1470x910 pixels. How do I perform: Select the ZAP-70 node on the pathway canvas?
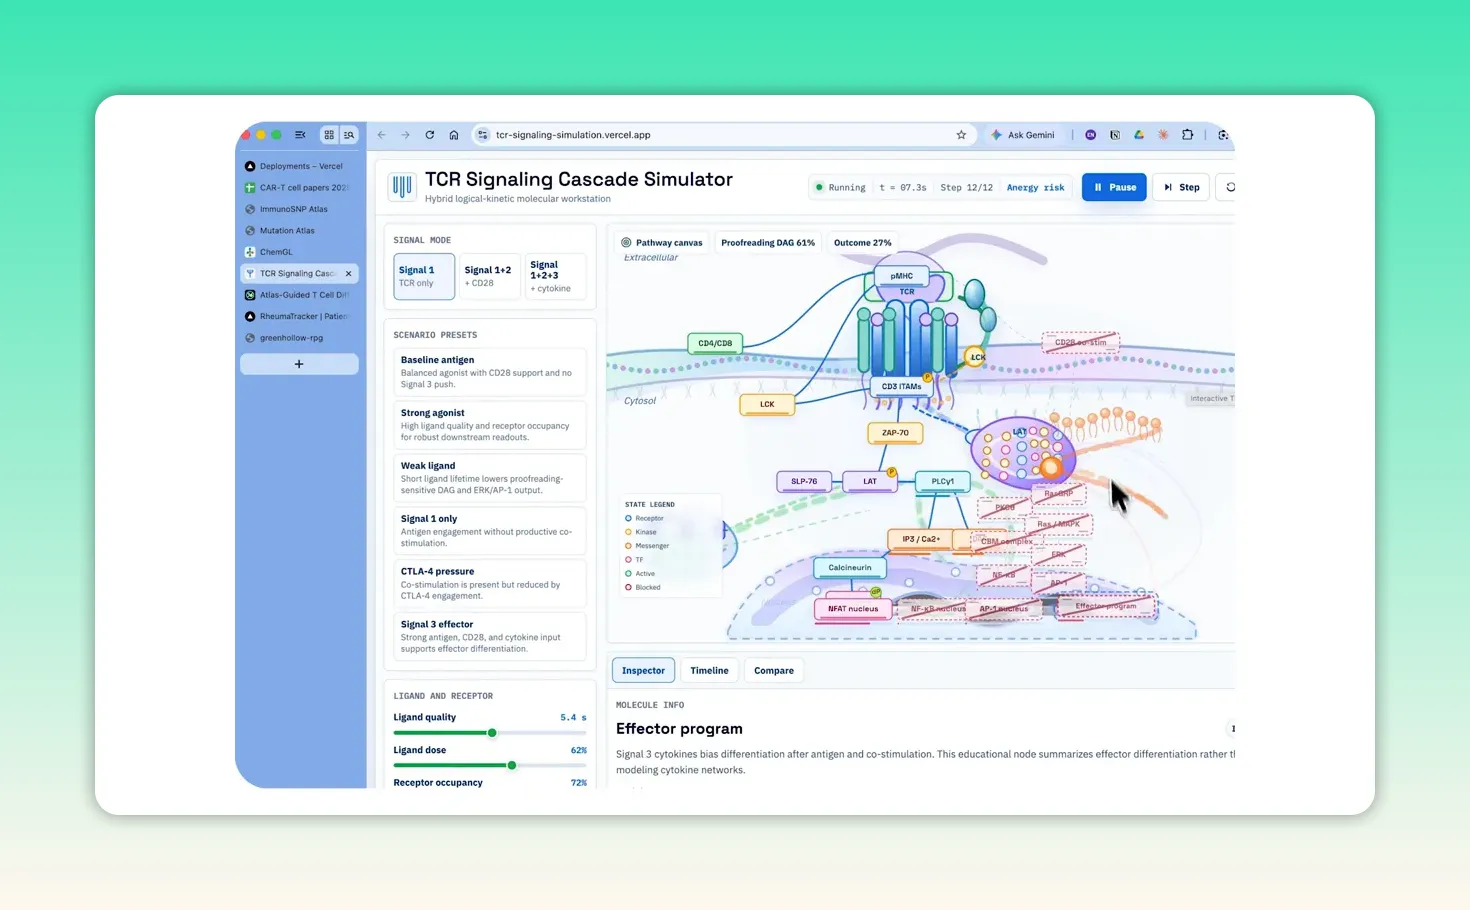[x=895, y=433]
